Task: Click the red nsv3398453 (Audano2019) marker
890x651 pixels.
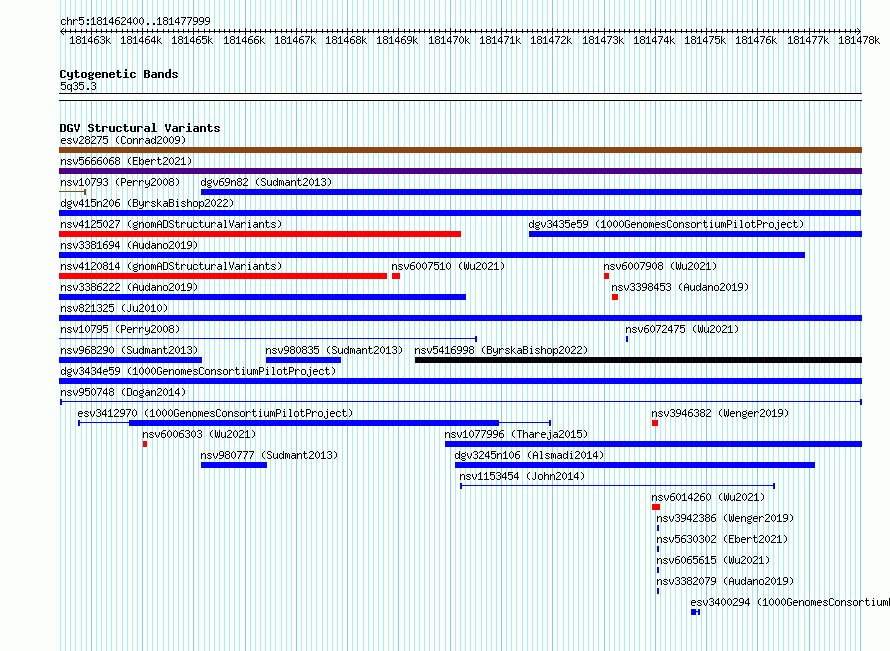Action: coord(615,297)
